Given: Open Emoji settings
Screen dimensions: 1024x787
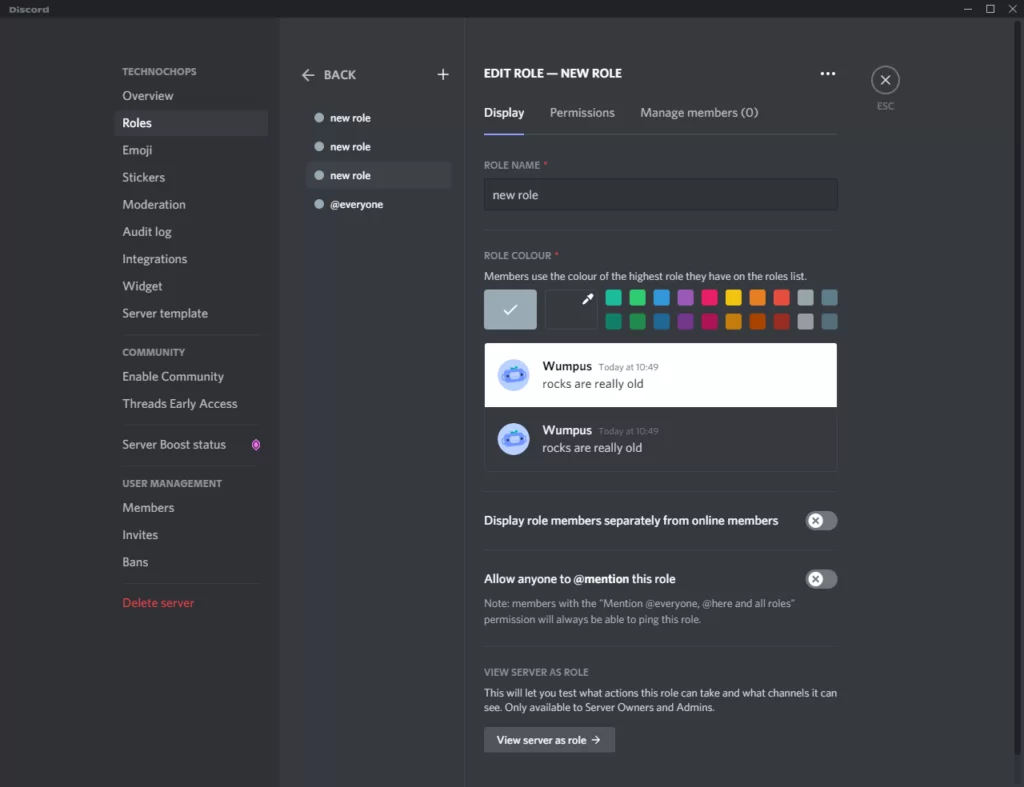Looking at the screenshot, I should click(191, 150).
